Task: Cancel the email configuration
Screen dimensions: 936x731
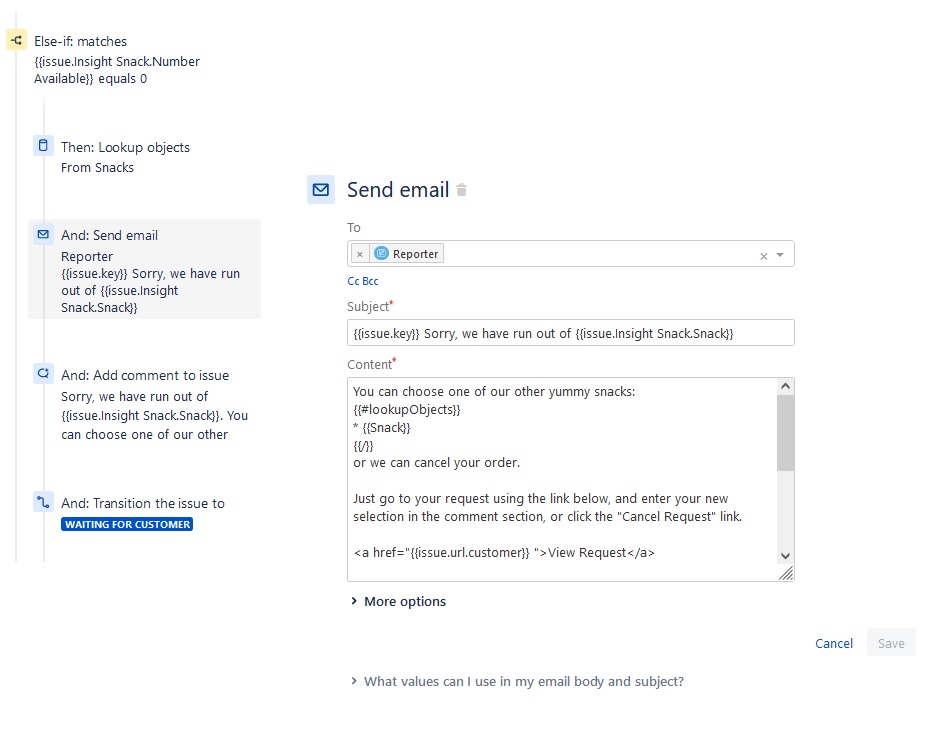Action: [834, 643]
